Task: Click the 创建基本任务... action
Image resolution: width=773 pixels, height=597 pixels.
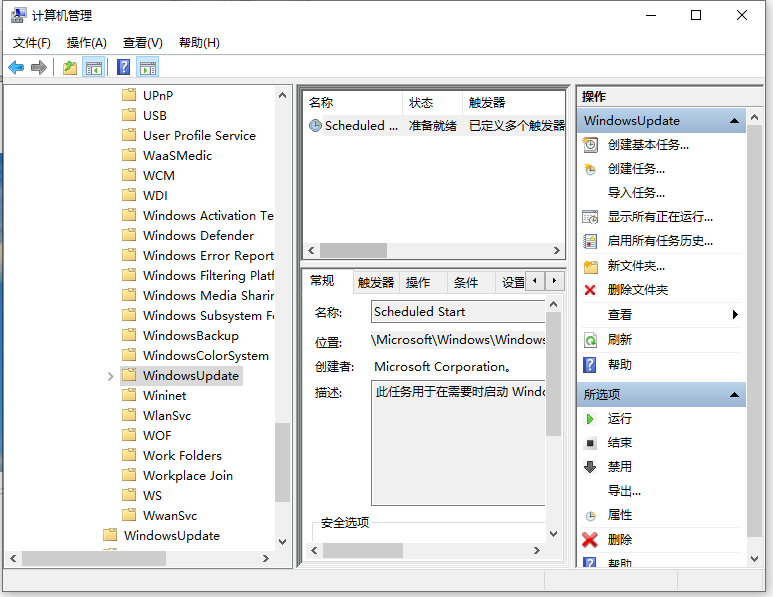Action: pyautogui.click(x=648, y=144)
